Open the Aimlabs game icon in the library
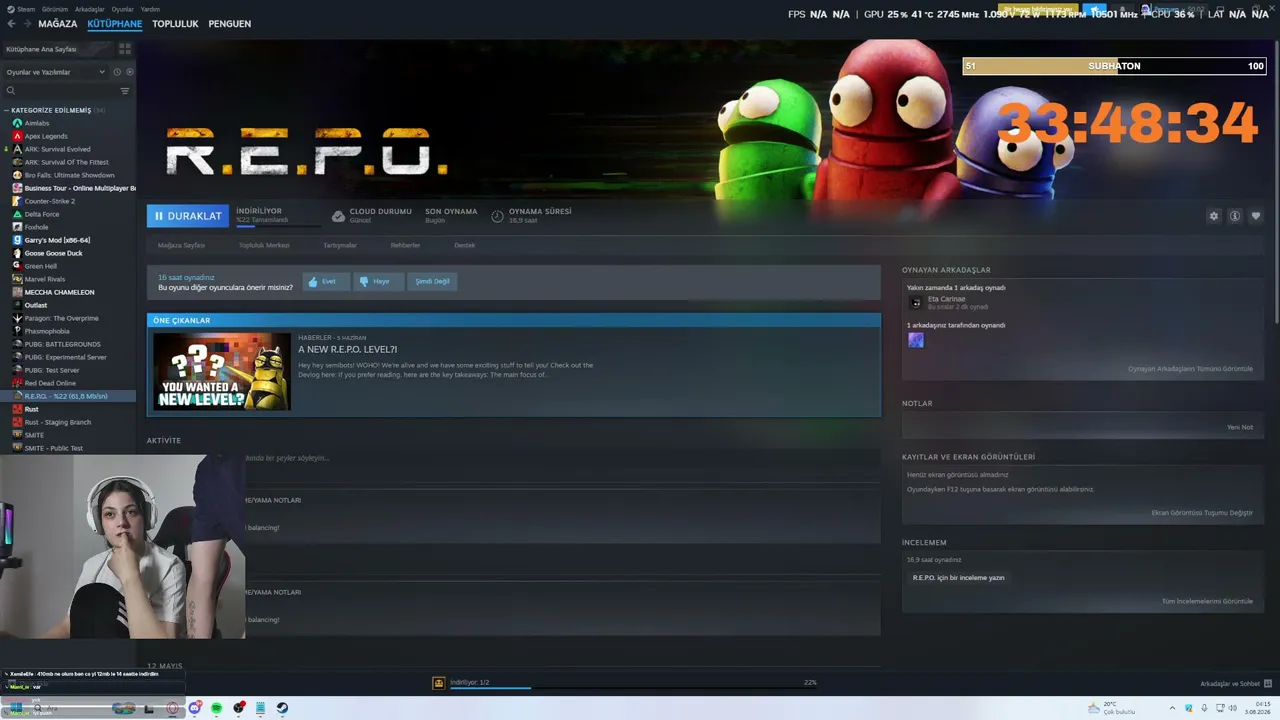This screenshot has width=1280, height=720. [17, 123]
